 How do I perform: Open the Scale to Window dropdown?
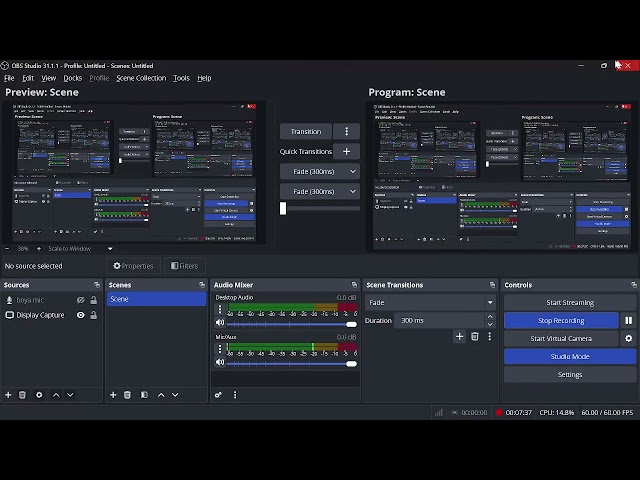(80, 249)
